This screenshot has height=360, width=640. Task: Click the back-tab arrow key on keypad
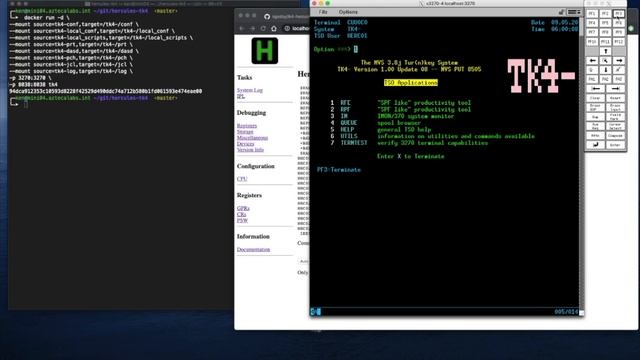point(596,89)
